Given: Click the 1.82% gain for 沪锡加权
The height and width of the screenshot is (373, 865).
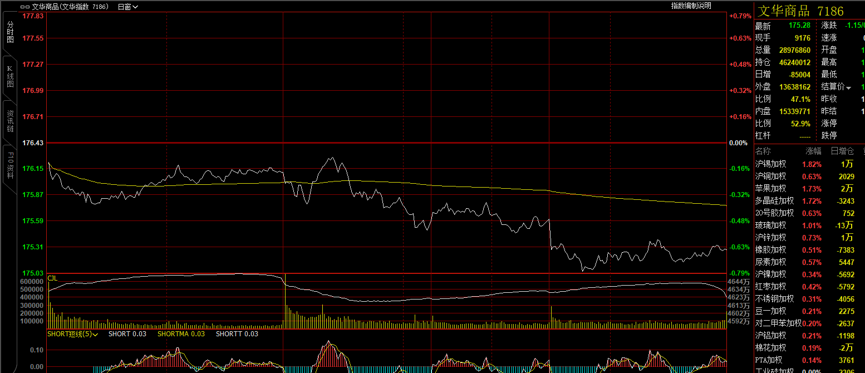Looking at the screenshot, I should 812,164.
